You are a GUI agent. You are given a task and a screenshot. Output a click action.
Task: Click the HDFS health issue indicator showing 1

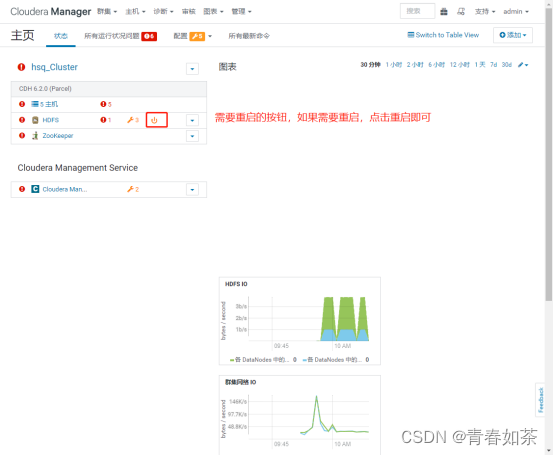[105, 120]
